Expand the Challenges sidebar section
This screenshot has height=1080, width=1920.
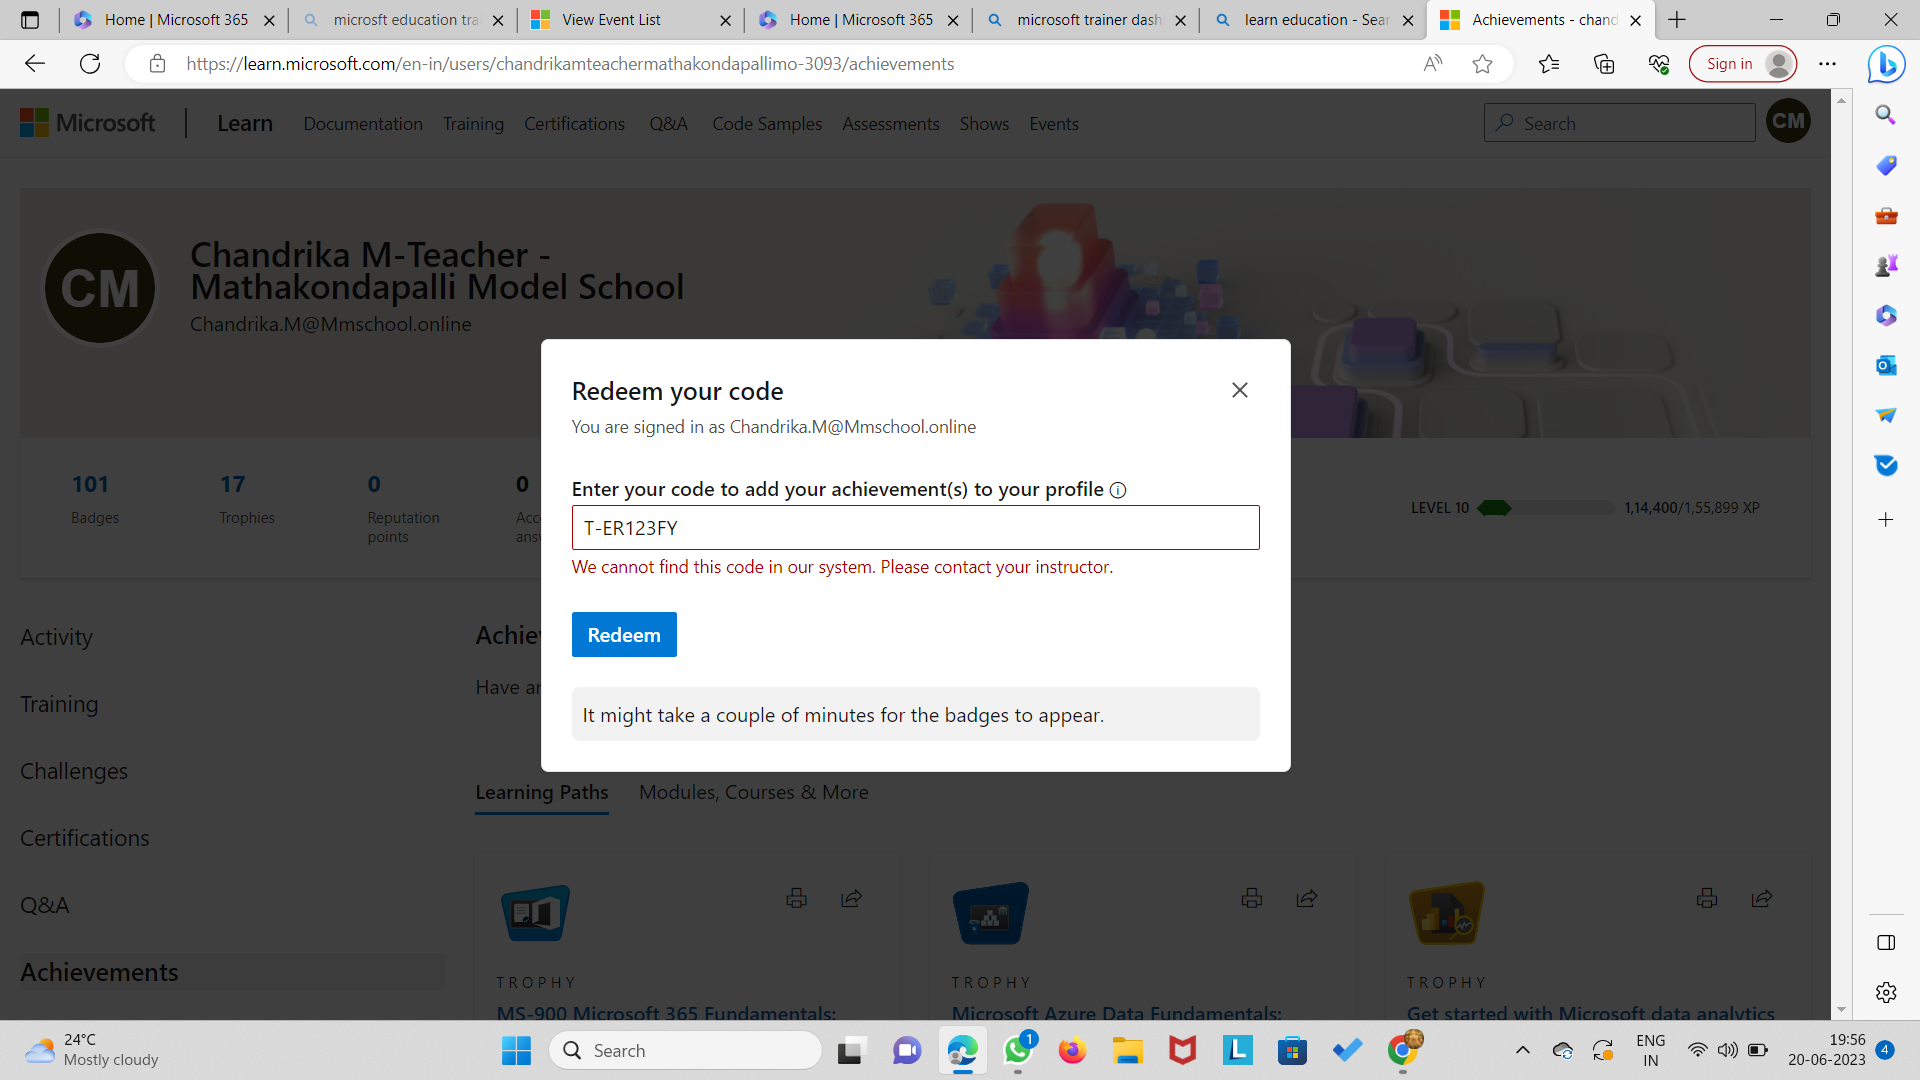coord(74,770)
